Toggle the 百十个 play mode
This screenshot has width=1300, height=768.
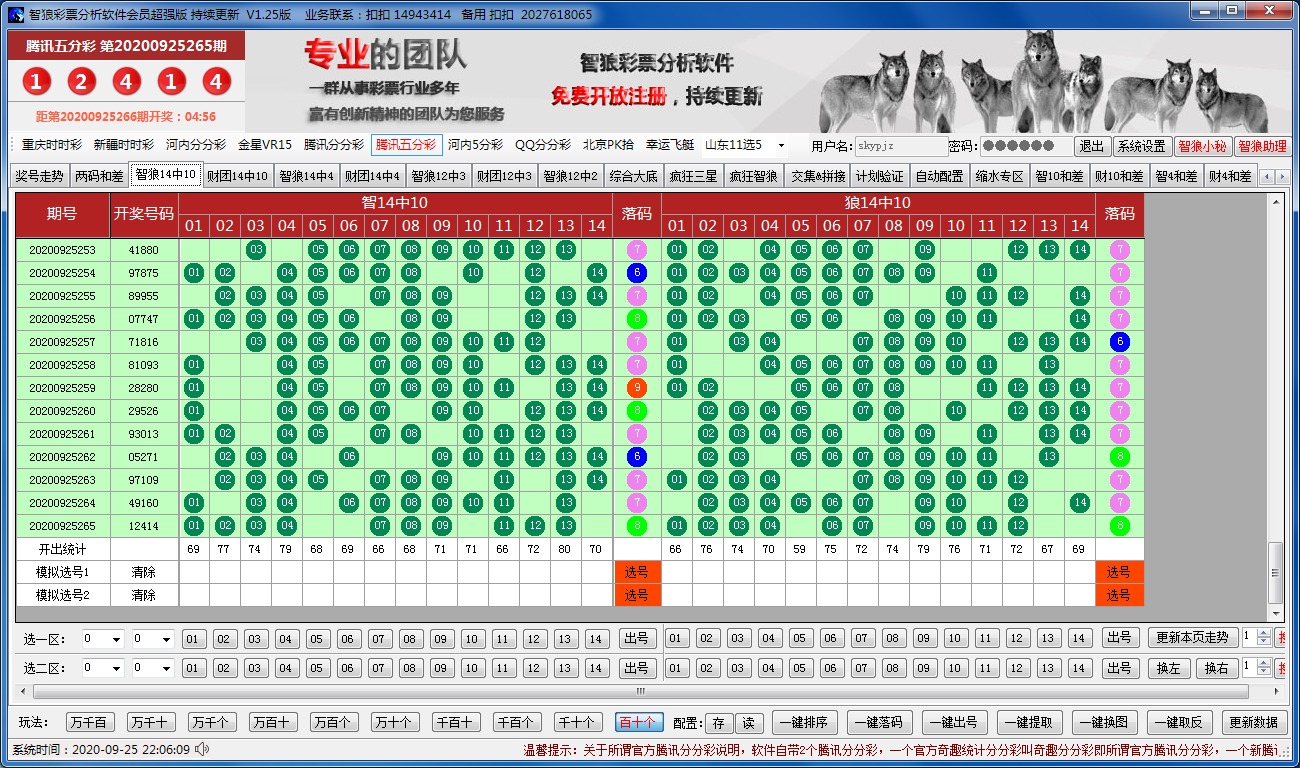(x=637, y=722)
